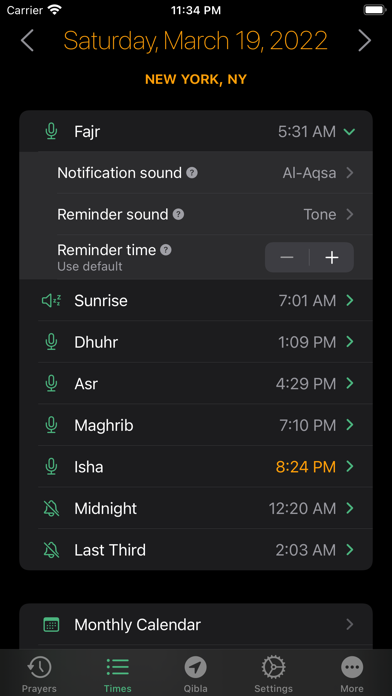This screenshot has height=696, width=392.
Task: Tap the crossed-out bell icon beside Last Third
Action: 51,550
